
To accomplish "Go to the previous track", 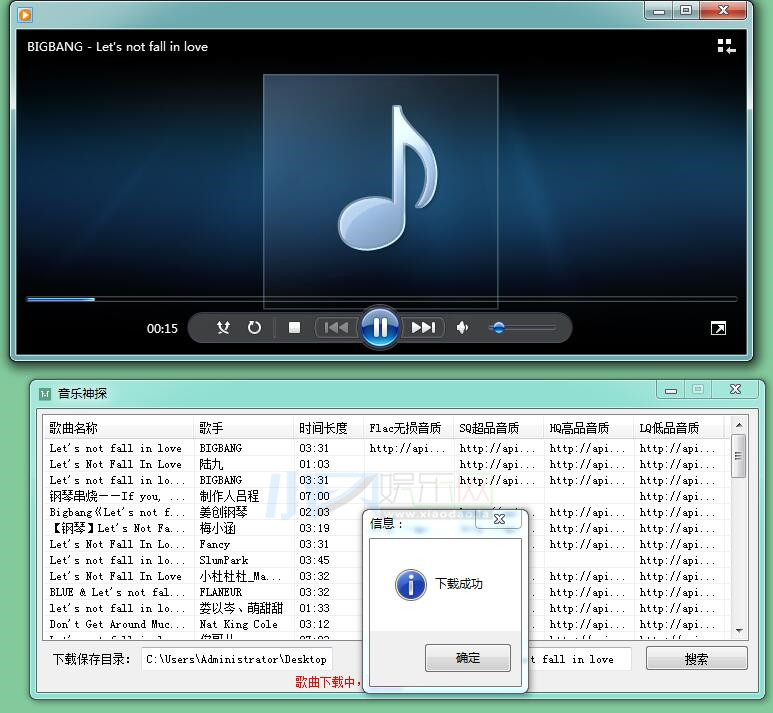I will [336, 327].
